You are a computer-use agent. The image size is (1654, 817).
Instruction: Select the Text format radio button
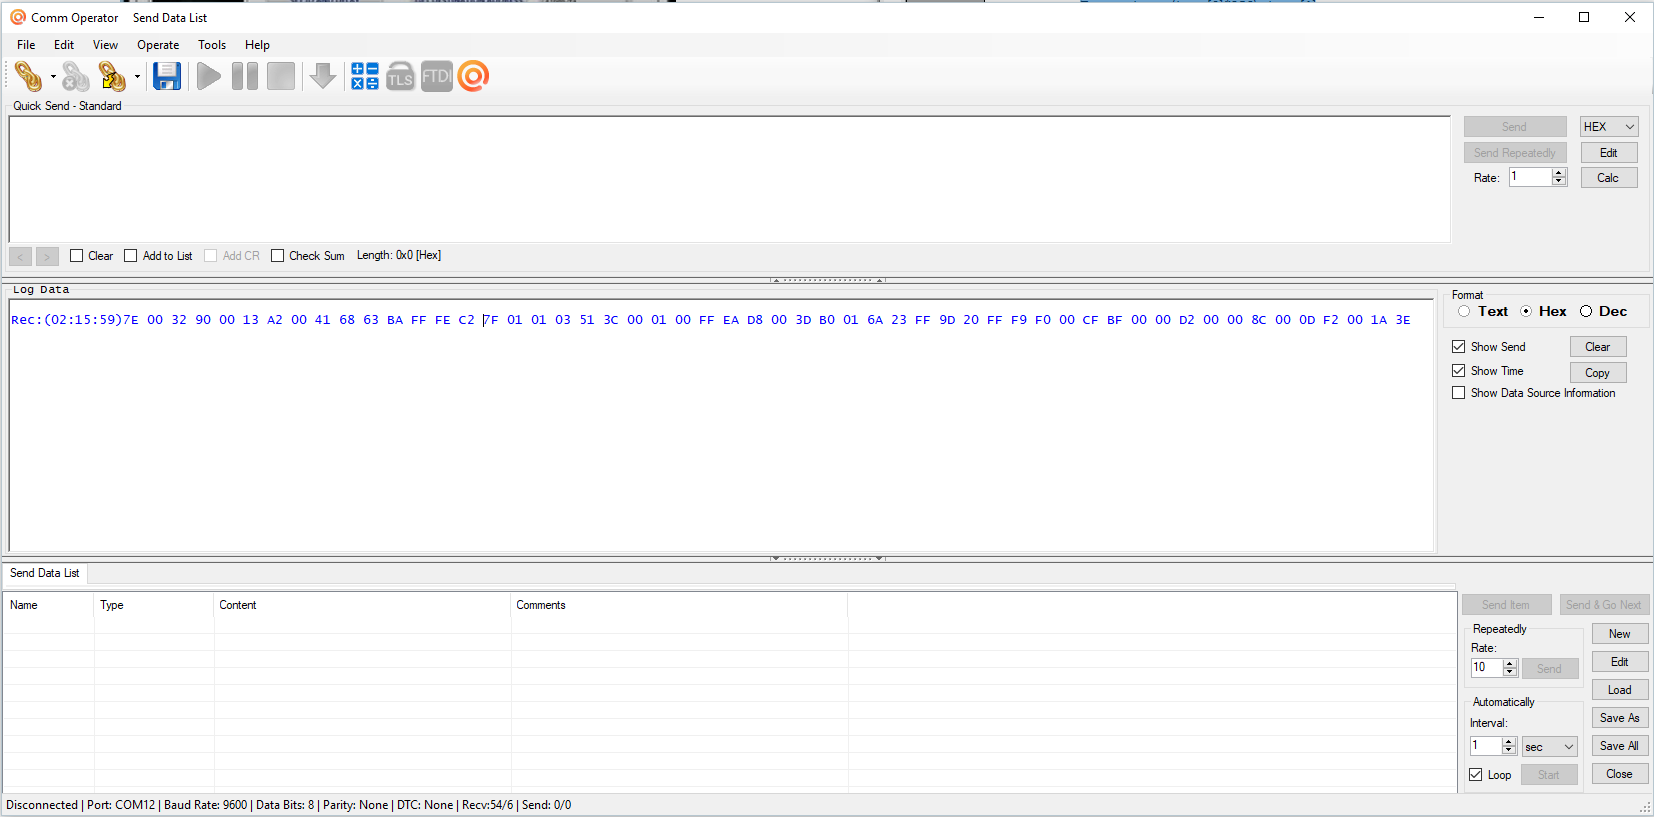1464,311
